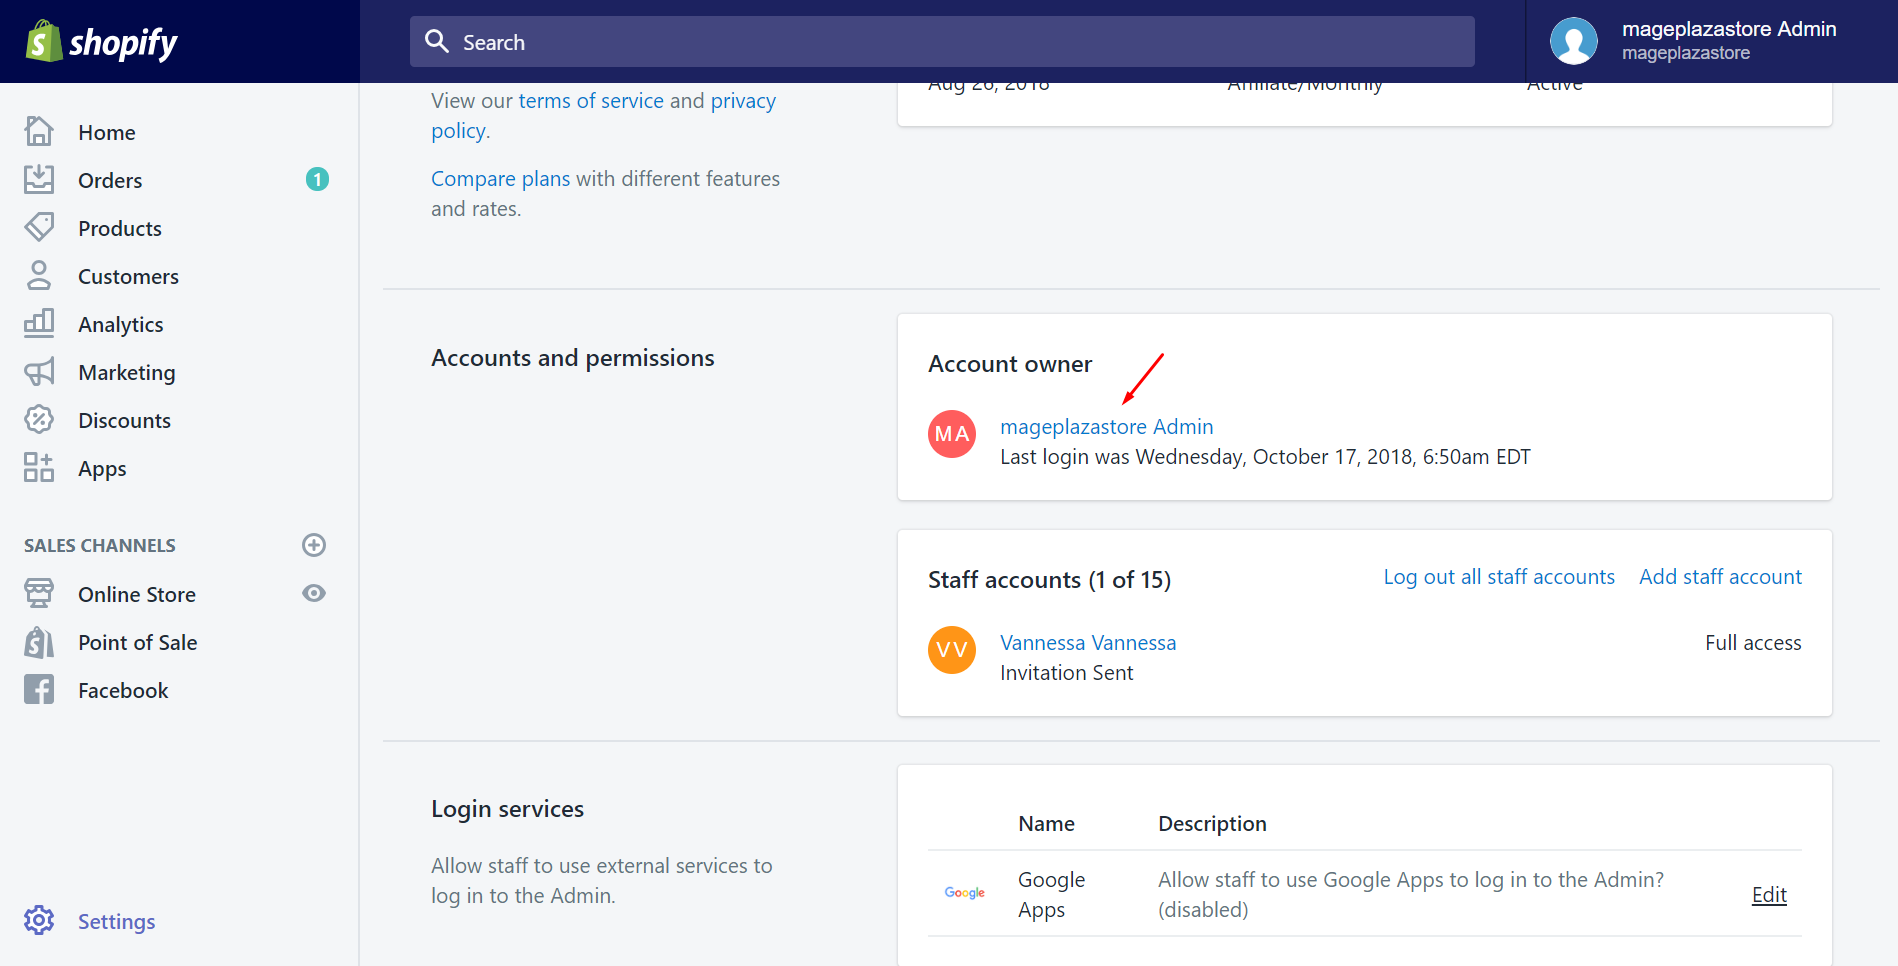
Task: Go to Products section
Action: tap(120, 228)
